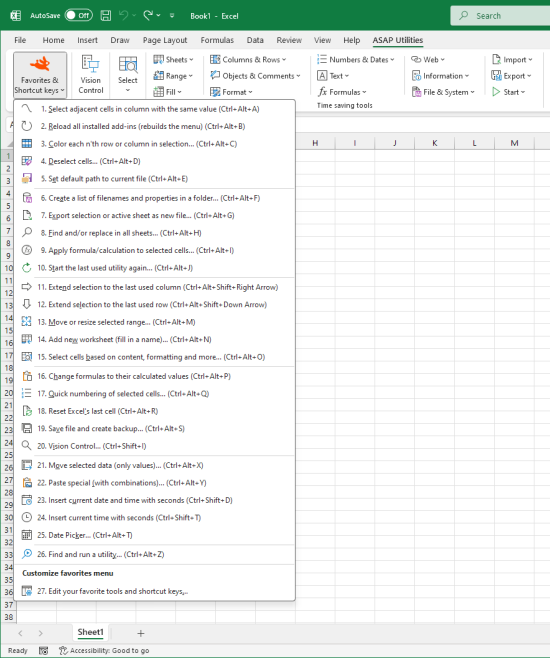Expand Objects & Comments dropdown

coord(255,76)
